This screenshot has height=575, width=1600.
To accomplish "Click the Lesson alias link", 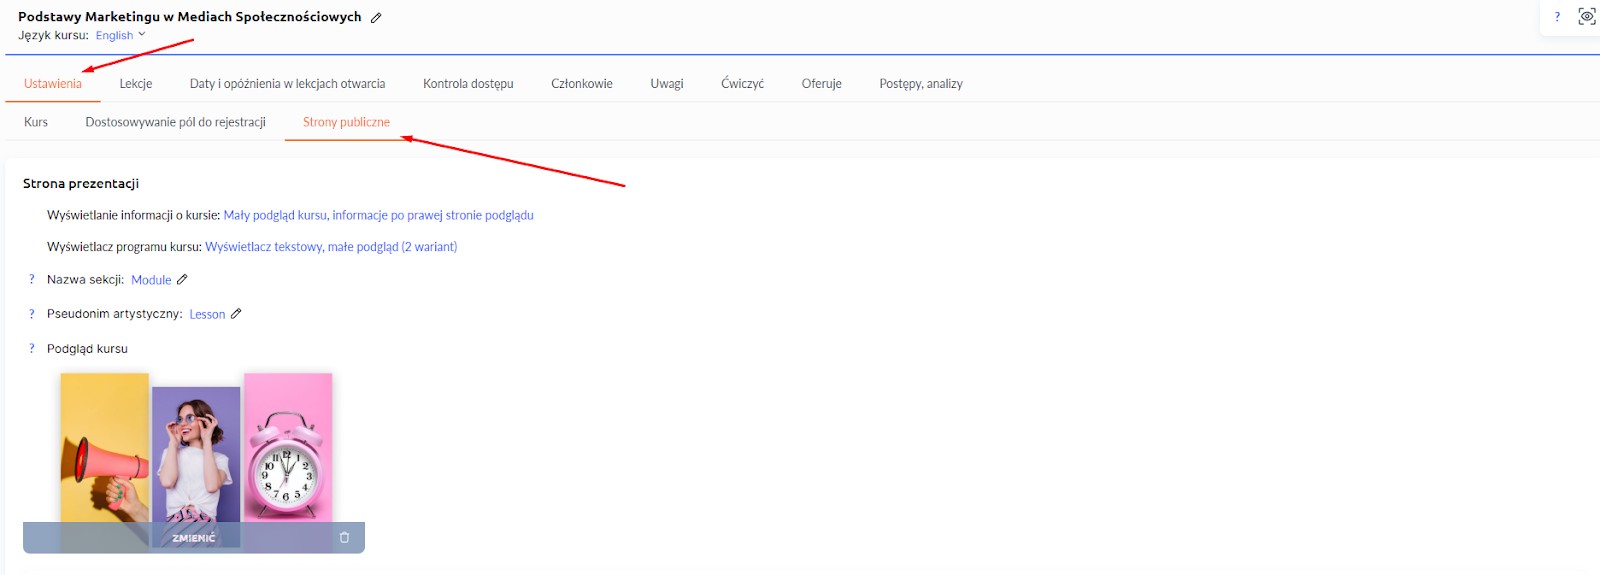I will pos(207,314).
